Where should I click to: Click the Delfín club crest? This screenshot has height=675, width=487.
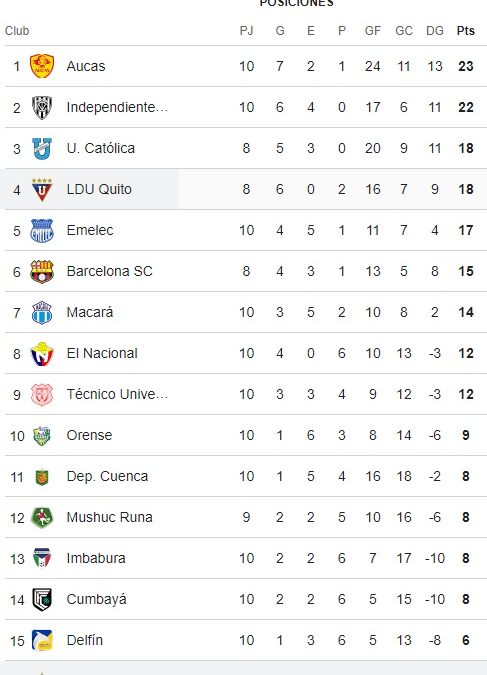tap(42, 641)
